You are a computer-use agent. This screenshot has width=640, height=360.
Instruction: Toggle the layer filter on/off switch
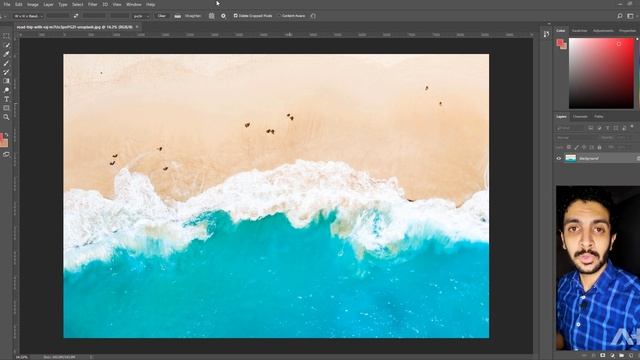632,127
